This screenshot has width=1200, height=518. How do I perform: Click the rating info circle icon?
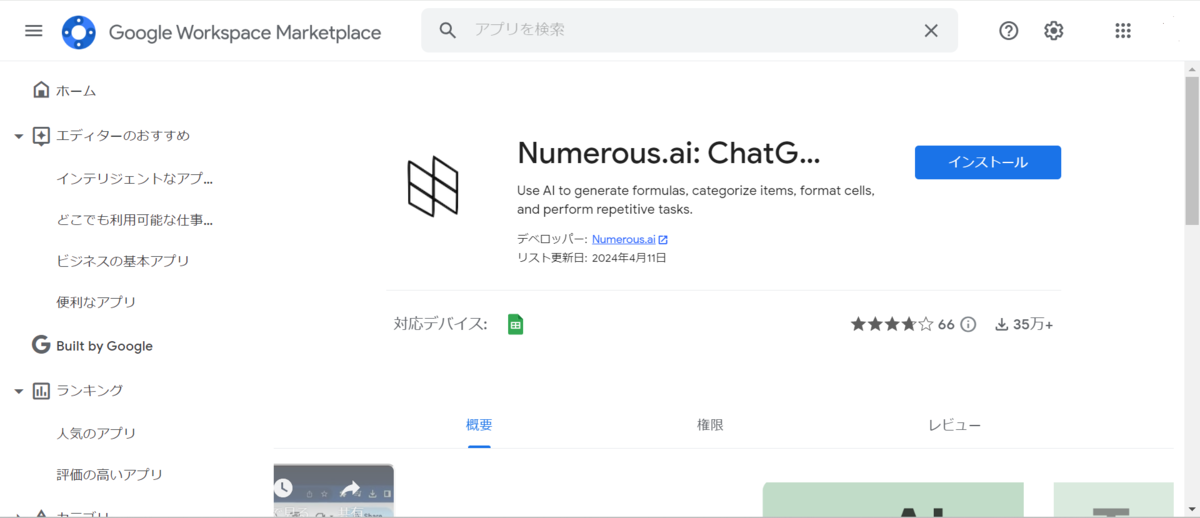(968, 325)
